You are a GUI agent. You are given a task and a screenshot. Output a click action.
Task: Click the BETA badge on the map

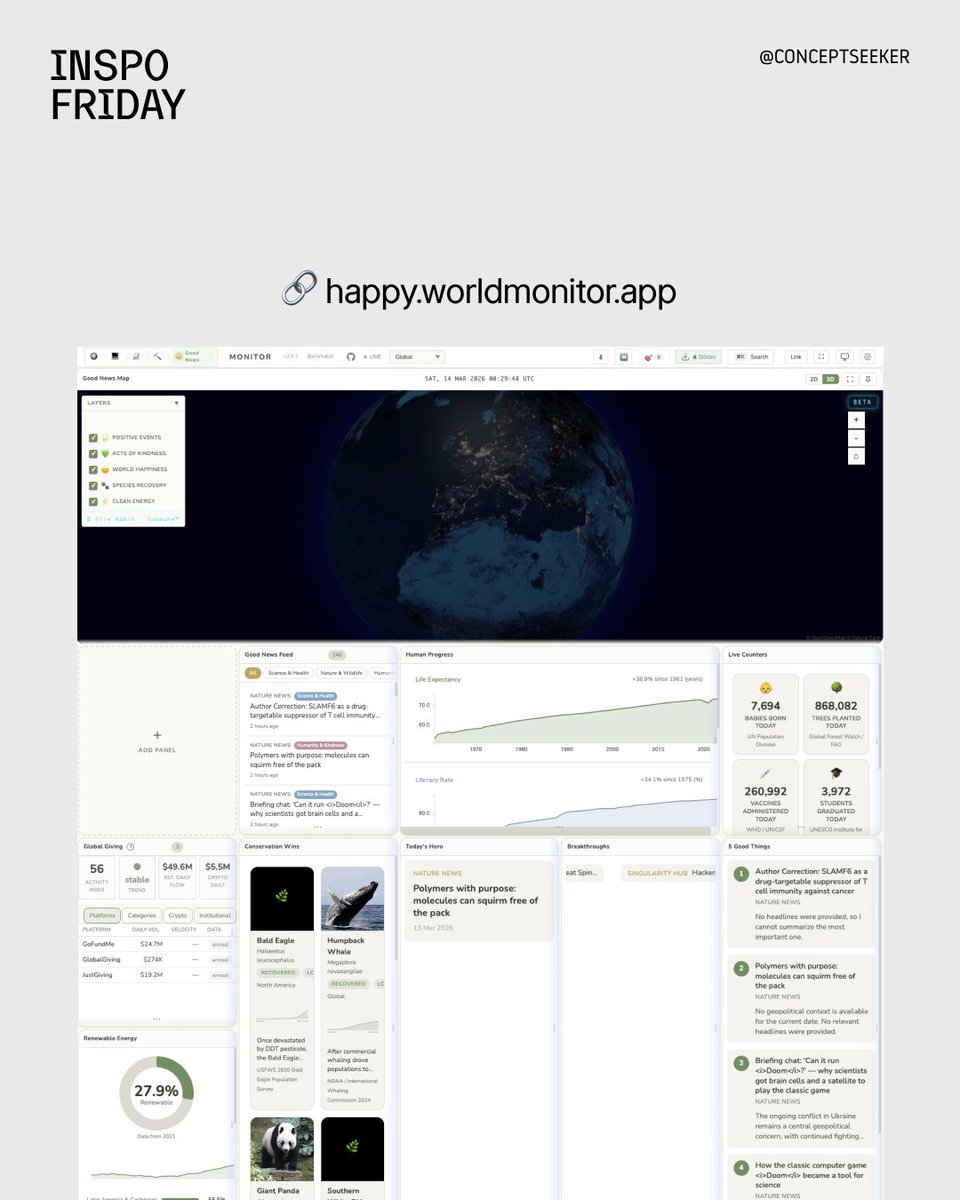(861, 402)
